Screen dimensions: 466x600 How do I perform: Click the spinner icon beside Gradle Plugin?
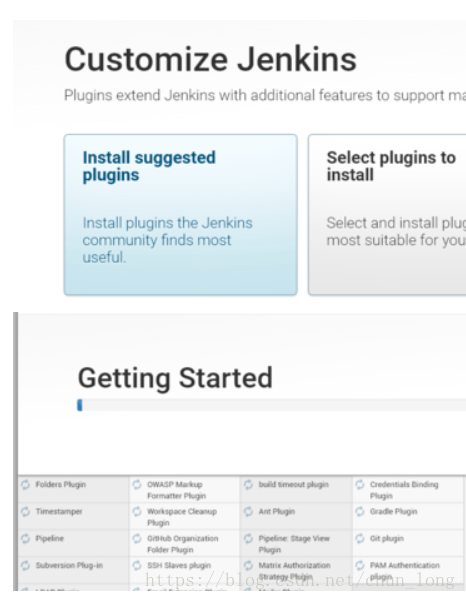tap(360, 512)
